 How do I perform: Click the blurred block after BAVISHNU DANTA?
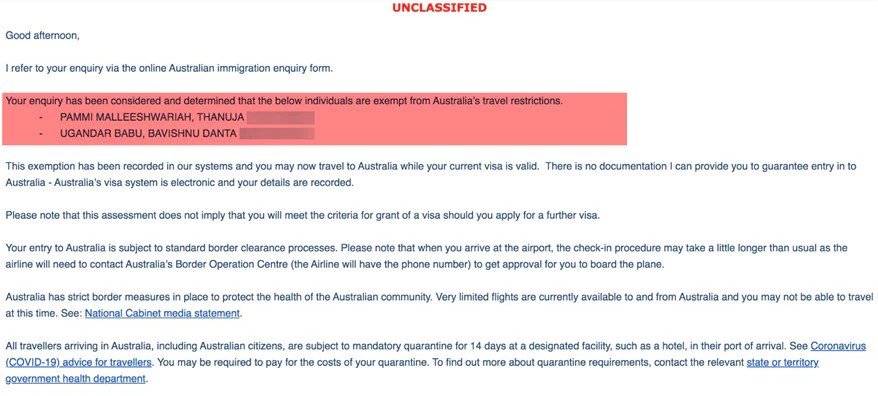(x=278, y=134)
